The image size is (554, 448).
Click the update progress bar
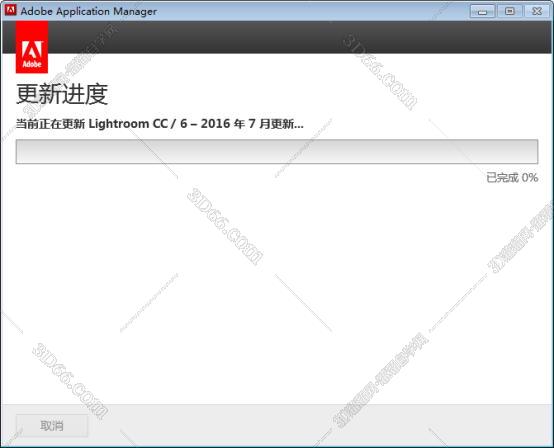277,152
